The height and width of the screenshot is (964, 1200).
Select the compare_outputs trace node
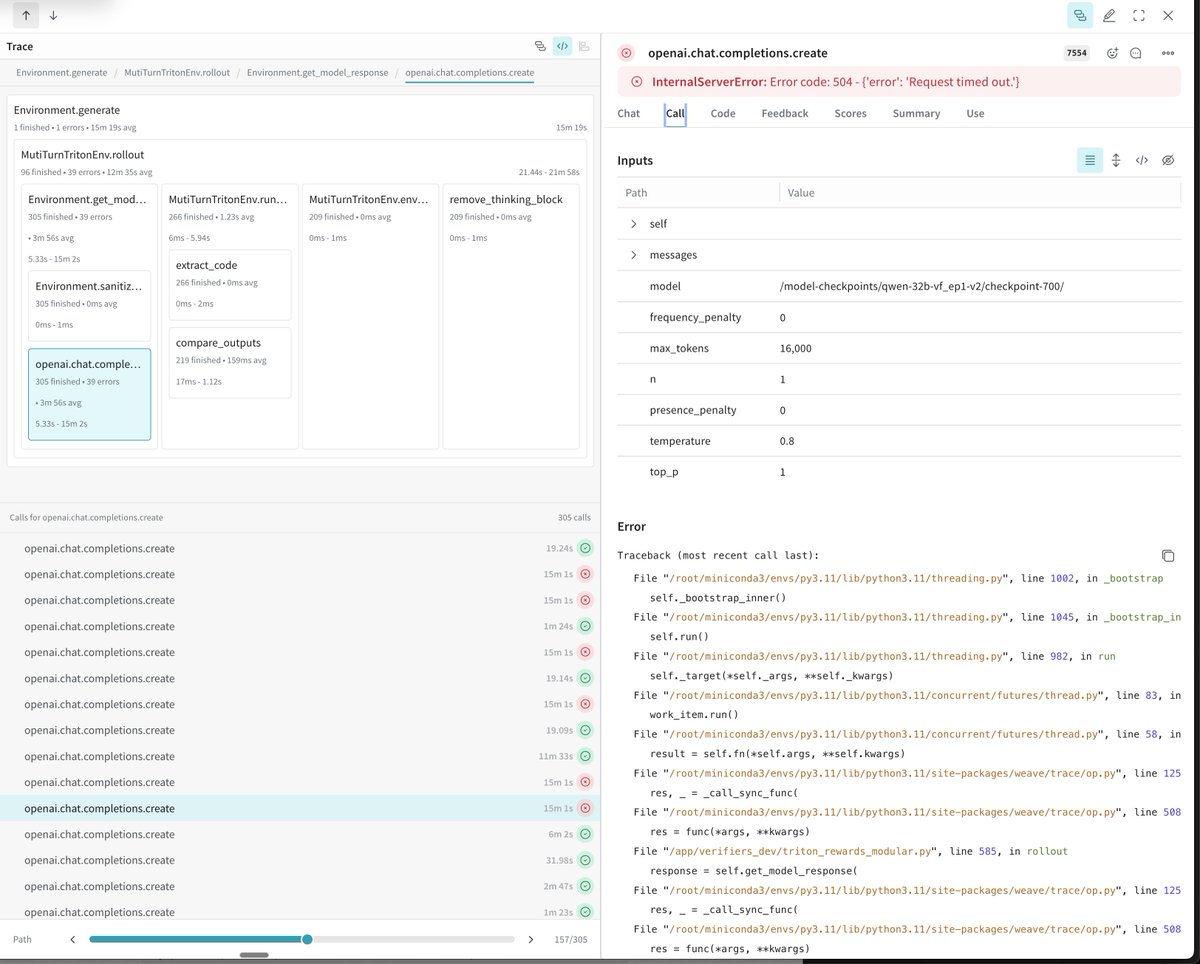click(x=230, y=362)
